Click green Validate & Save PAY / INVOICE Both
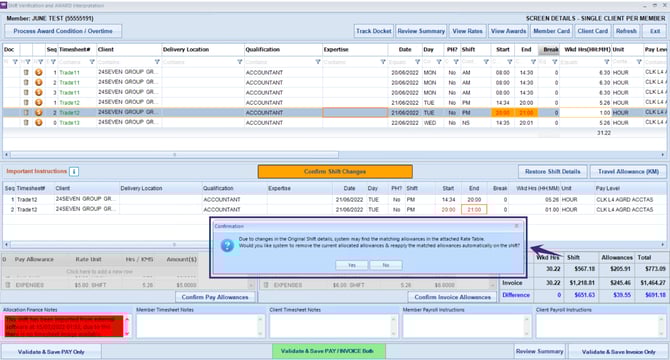This screenshot has height=360, width=670. pos(329,351)
